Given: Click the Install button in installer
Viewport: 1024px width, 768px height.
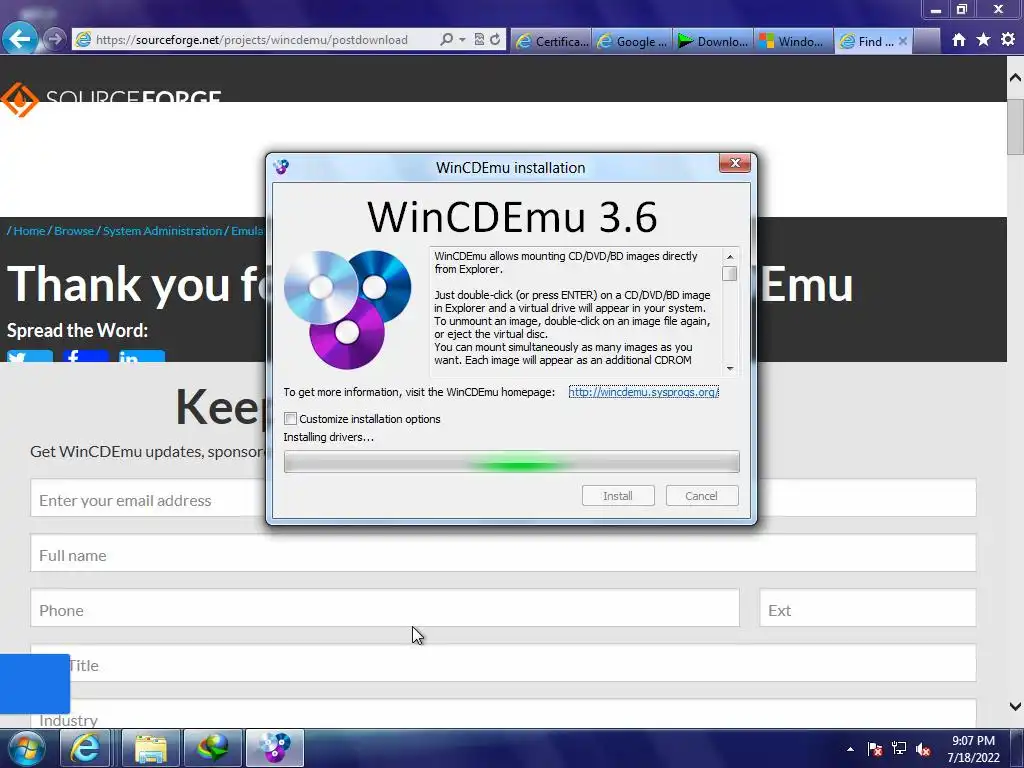Looking at the screenshot, I should click(618, 496).
